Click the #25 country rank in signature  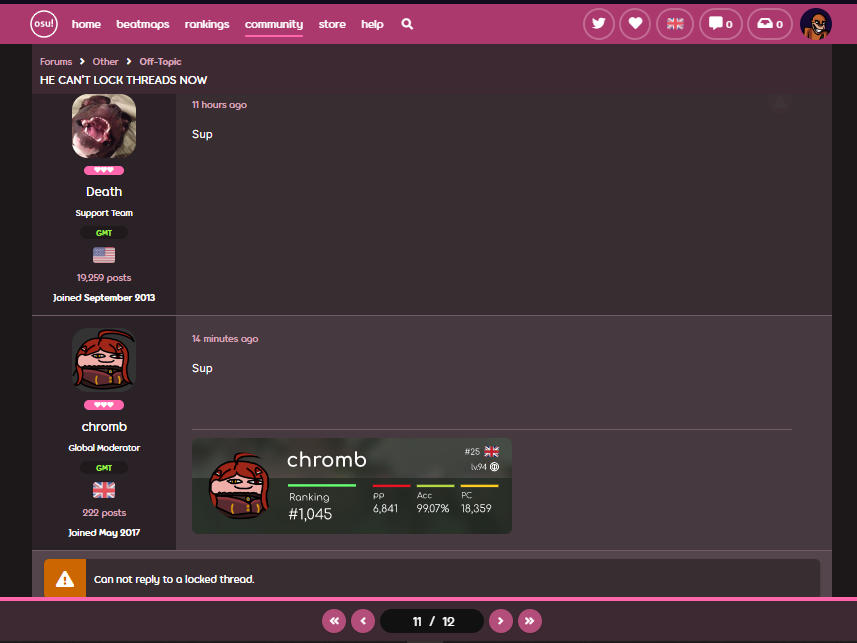tap(472, 452)
